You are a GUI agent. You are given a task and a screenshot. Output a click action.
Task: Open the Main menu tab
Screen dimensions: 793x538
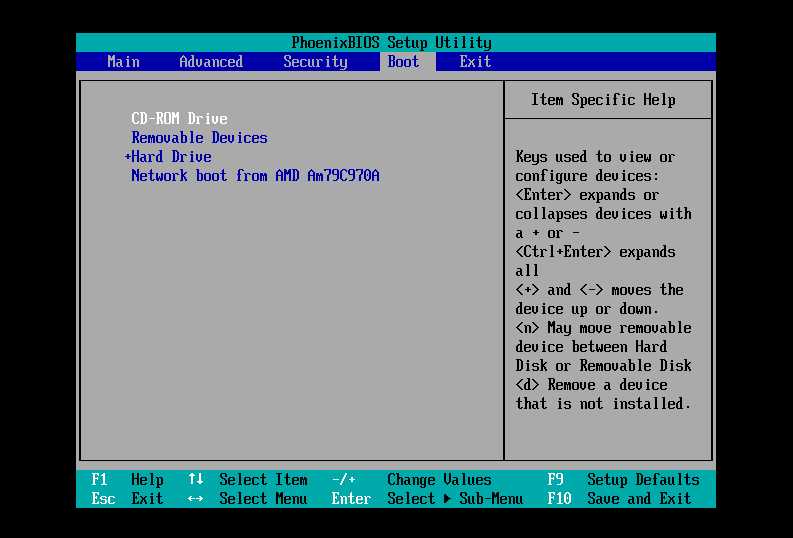pos(123,62)
